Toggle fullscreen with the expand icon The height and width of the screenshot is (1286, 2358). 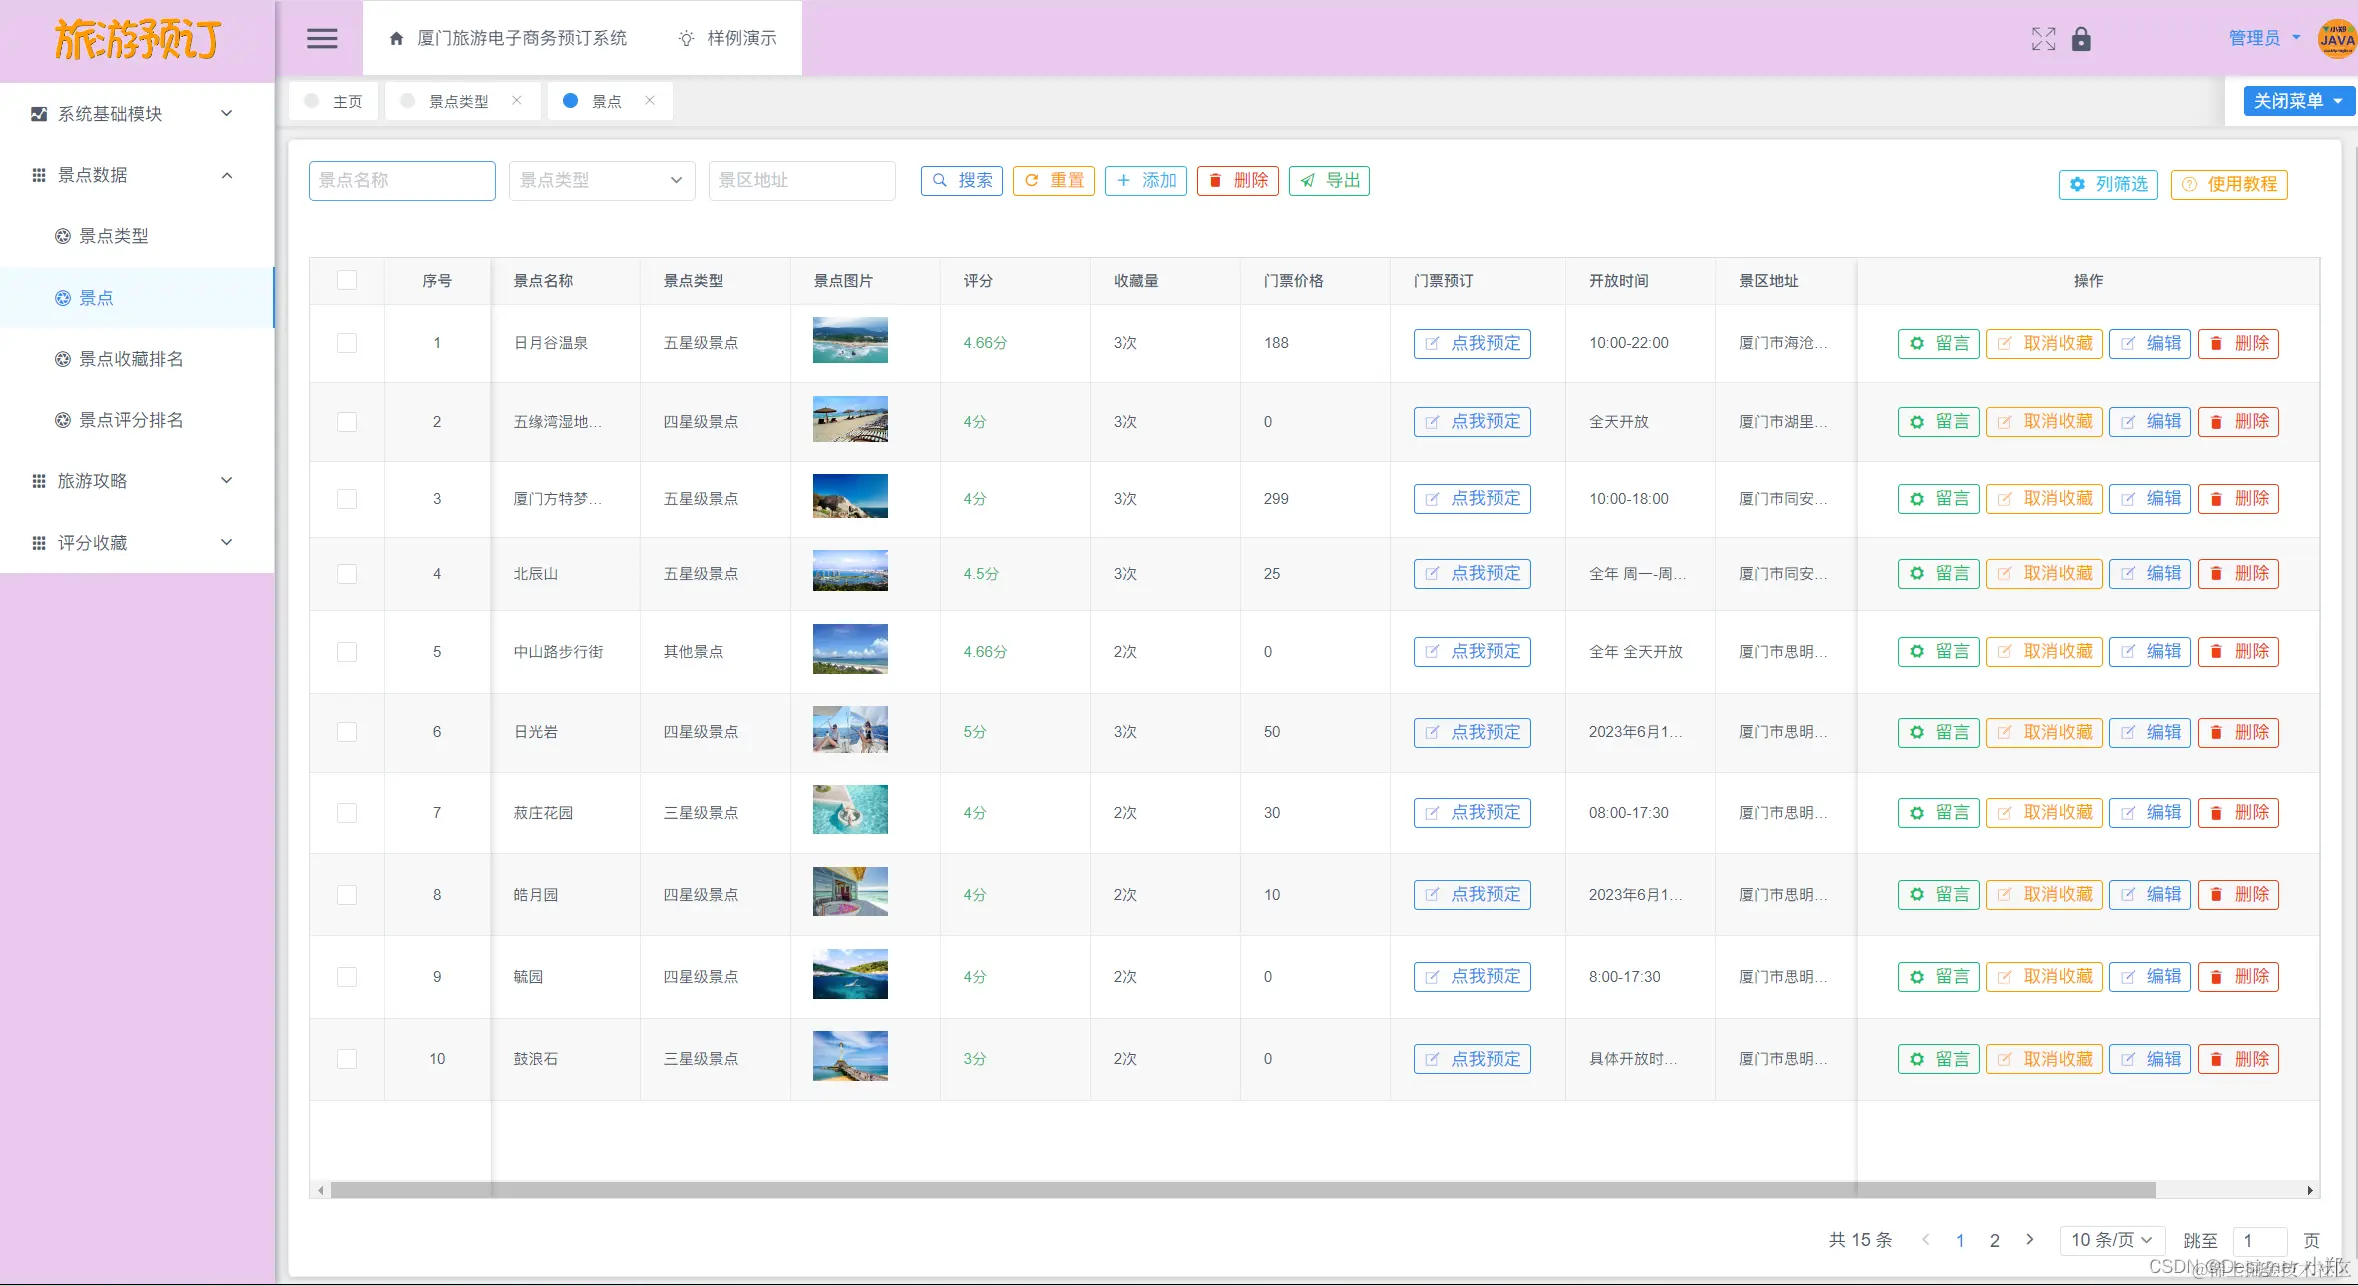point(2043,39)
